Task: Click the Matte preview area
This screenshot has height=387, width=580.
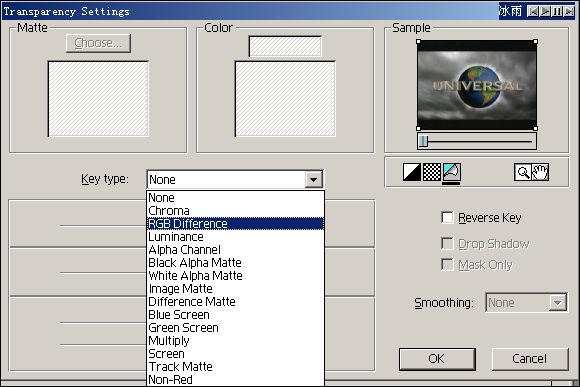Action: (x=98, y=99)
